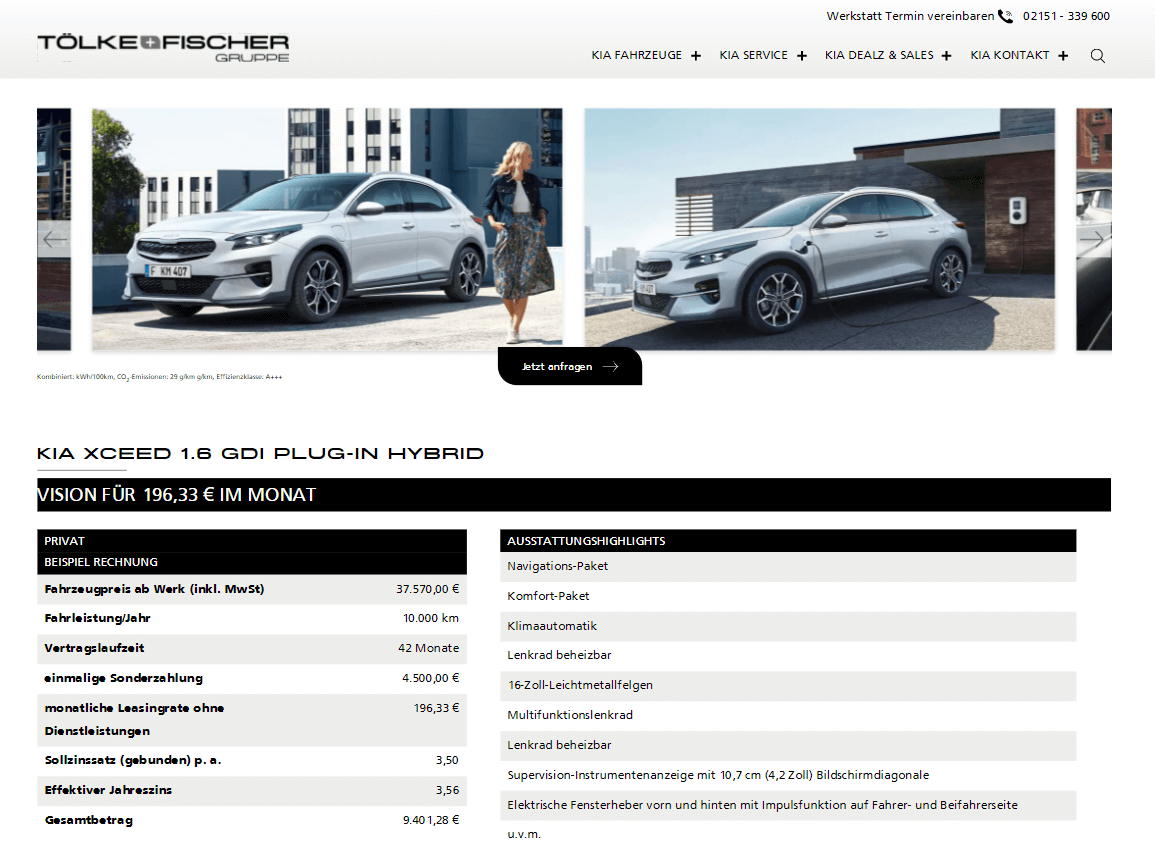
Task: Click the KIA XCEED 1.6 GDI PLUG-IN HYBRID heading
Action: pyautogui.click(x=260, y=454)
